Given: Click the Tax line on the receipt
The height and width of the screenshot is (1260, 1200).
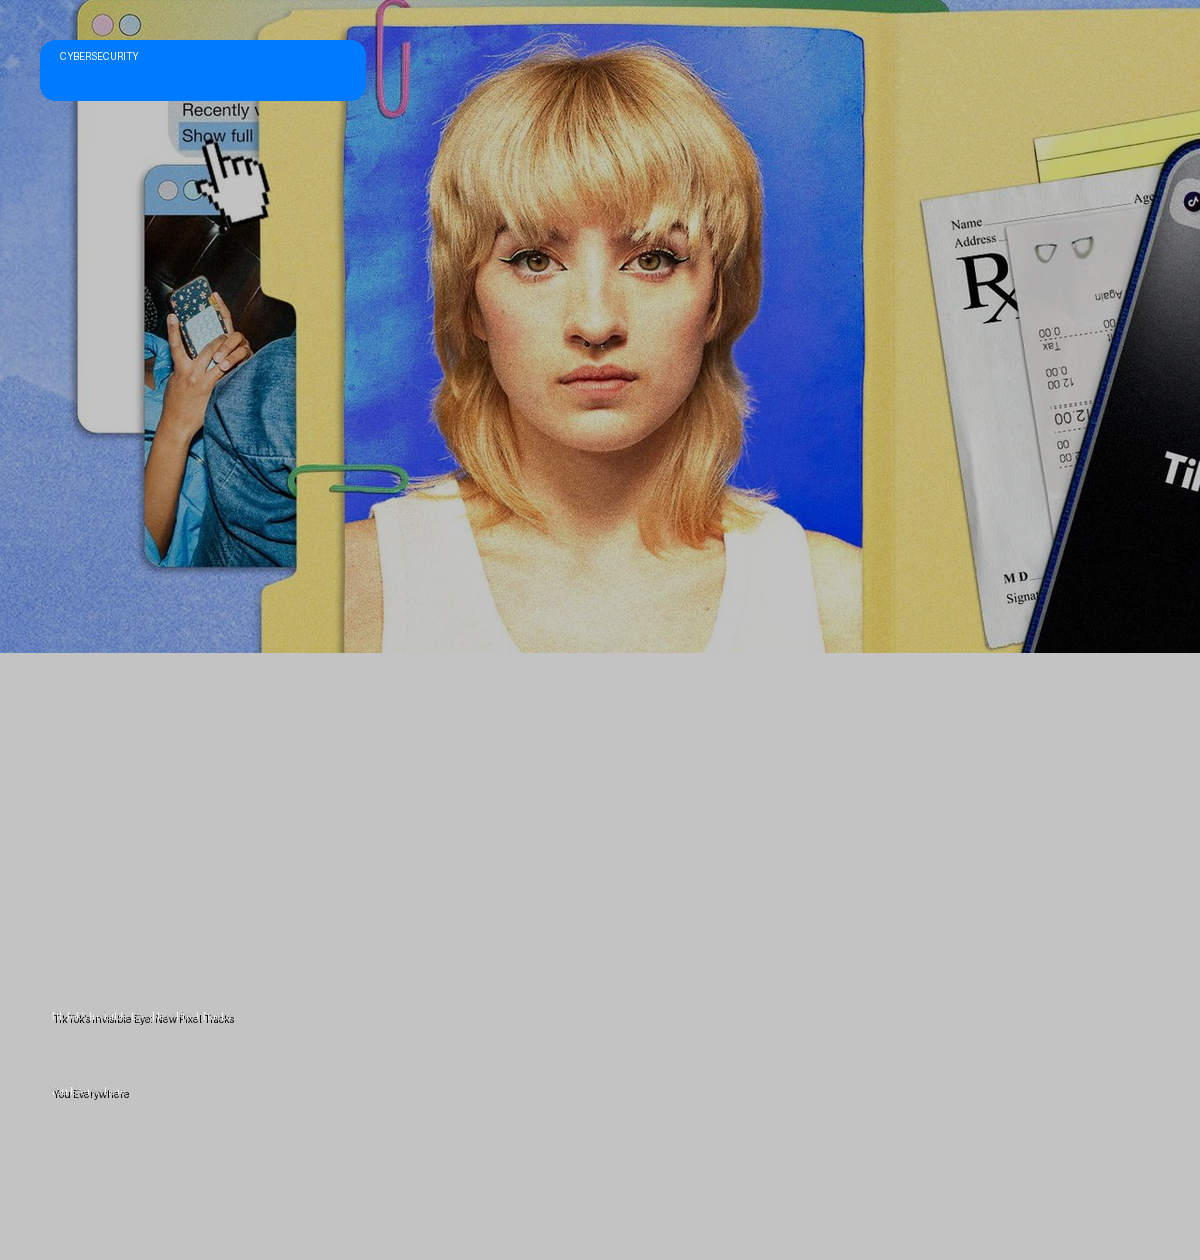Looking at the screenshot, I should 1052,345.
